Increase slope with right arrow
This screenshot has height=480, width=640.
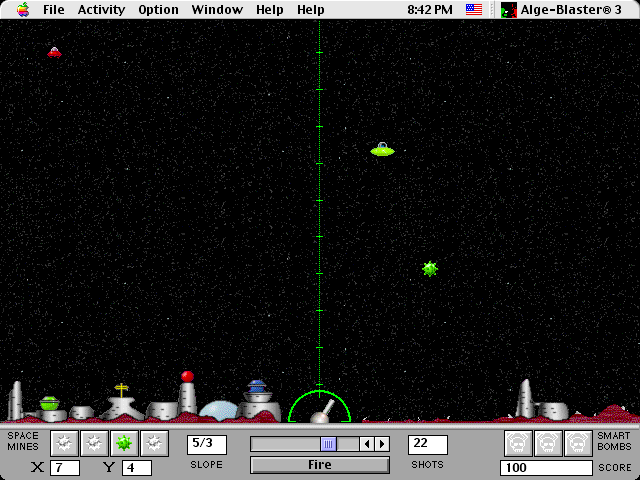point(382,444)
